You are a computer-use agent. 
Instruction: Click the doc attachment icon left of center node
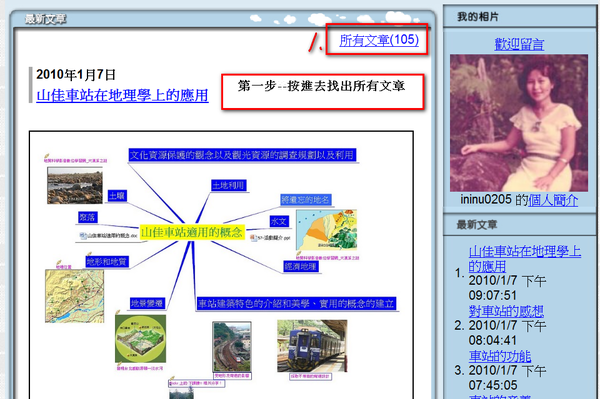83,236
